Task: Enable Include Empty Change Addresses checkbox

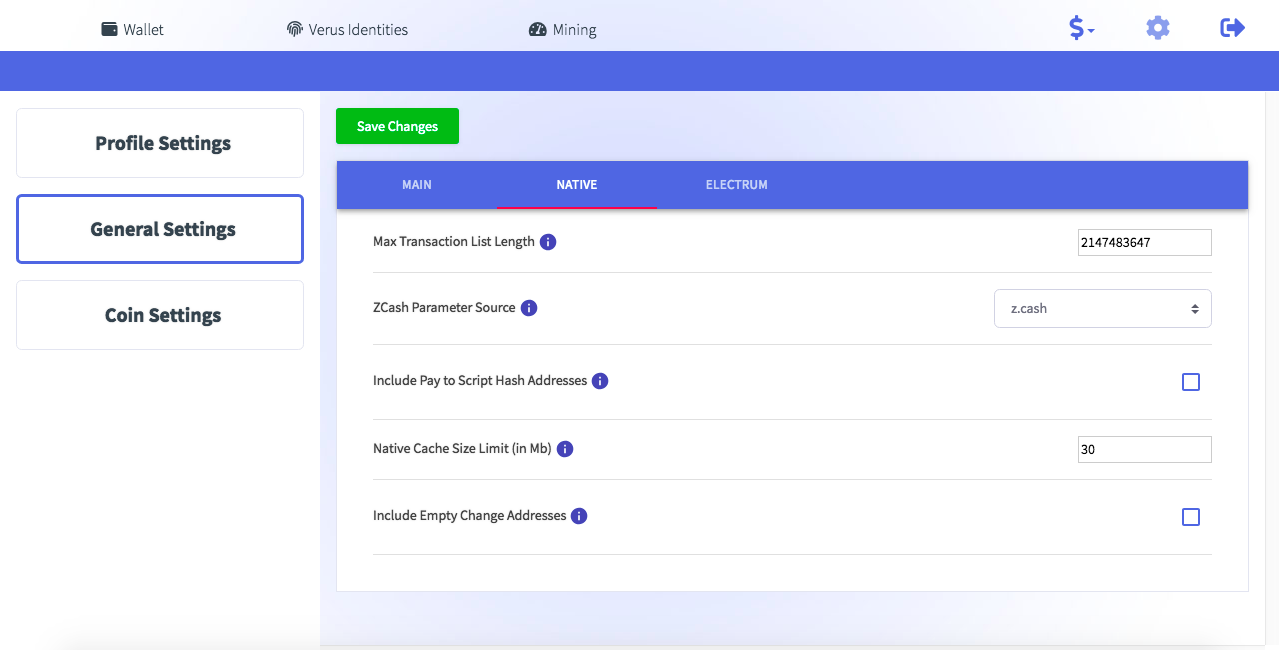Action: [x=1191, y=517]
